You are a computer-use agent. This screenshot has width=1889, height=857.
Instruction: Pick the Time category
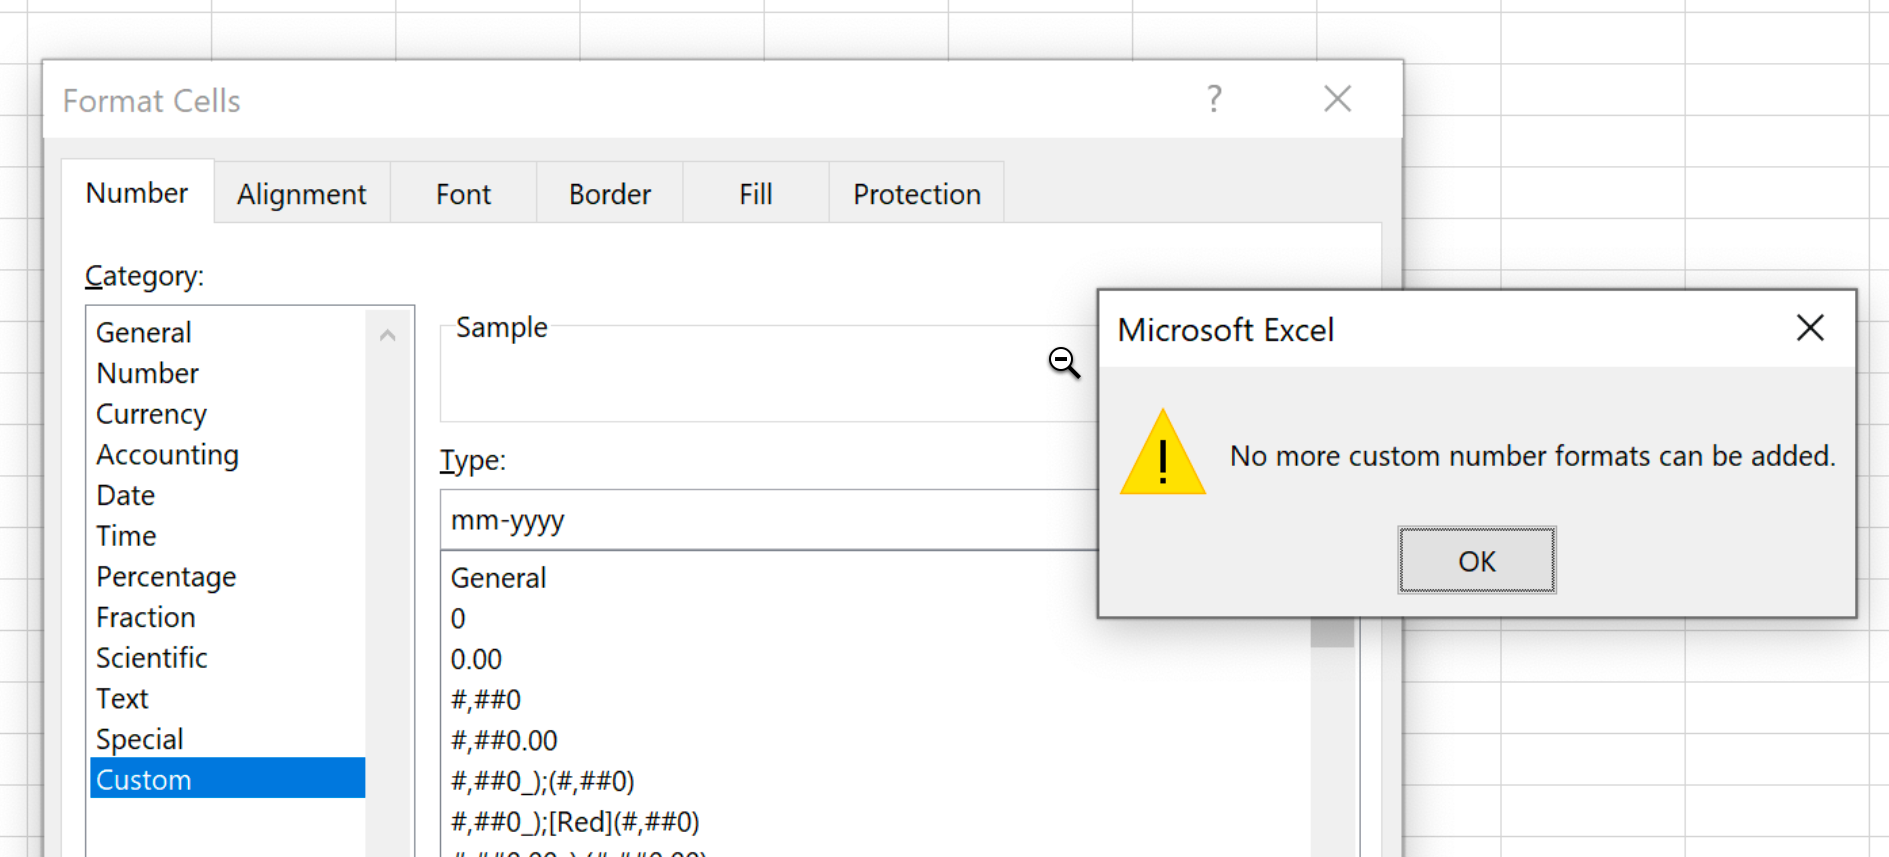coord(228,536)
